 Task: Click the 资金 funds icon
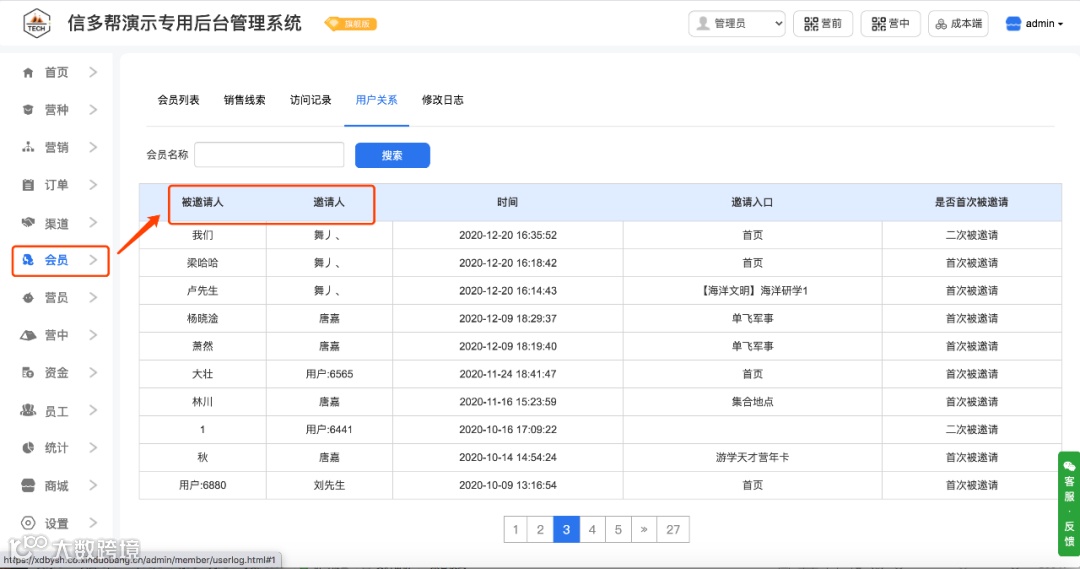(28, 373)
